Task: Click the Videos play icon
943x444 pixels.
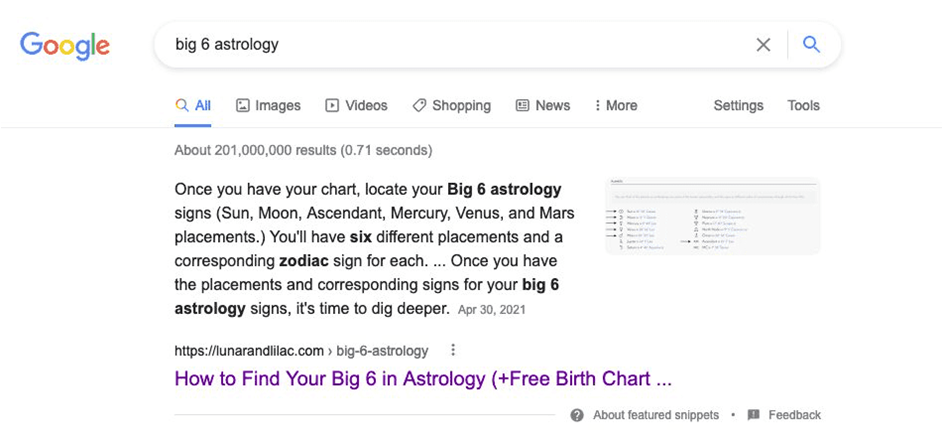Action: pyautogui.click(x=332, y=105)
